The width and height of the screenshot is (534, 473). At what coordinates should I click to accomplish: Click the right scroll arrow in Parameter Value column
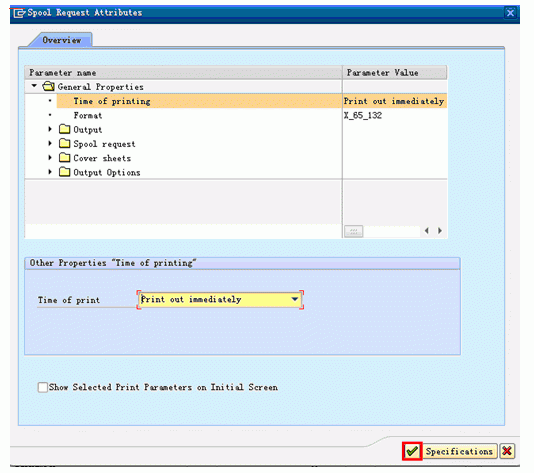[440, 231]
